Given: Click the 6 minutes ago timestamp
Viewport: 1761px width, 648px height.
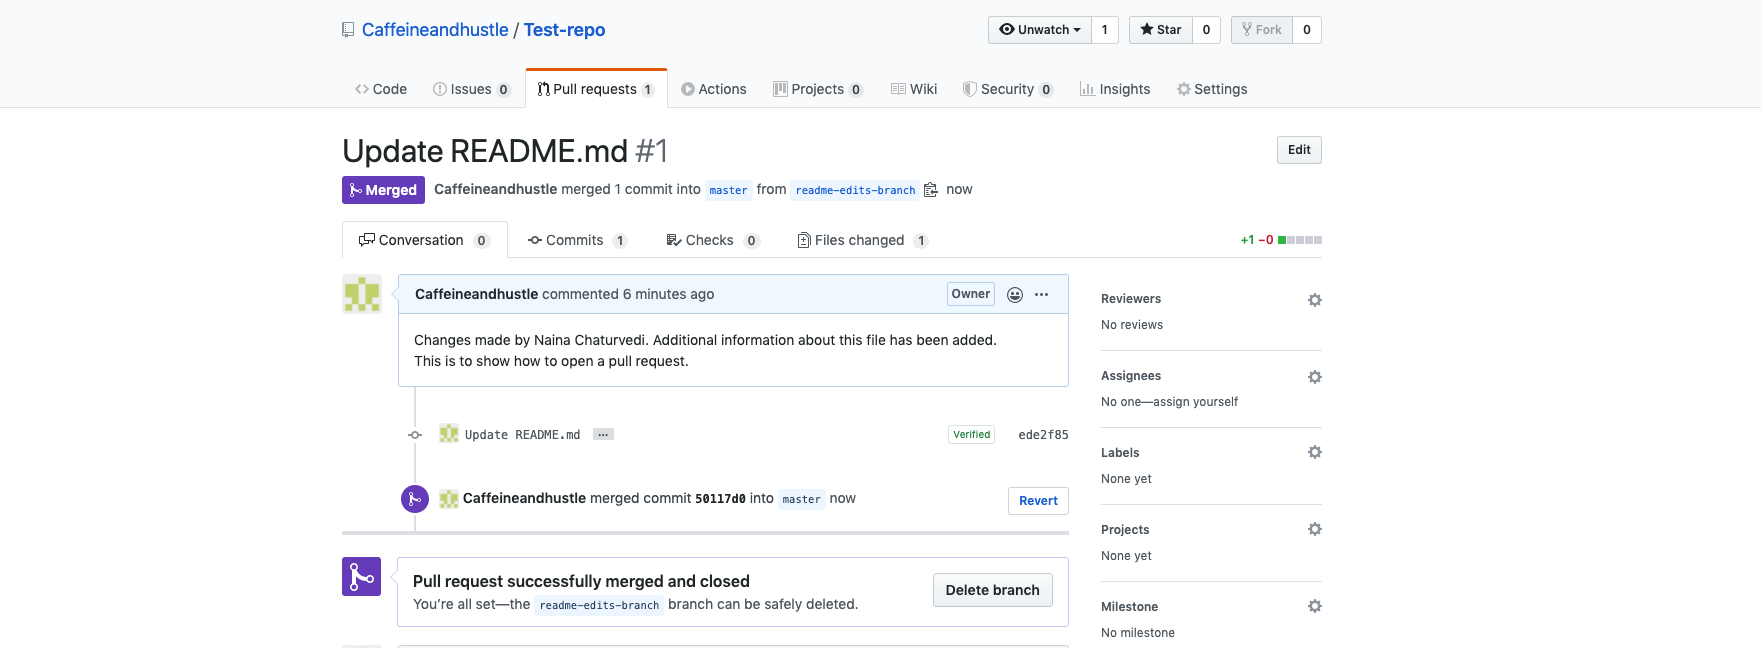Looking at the screenshot, I should tap(668, 294).
